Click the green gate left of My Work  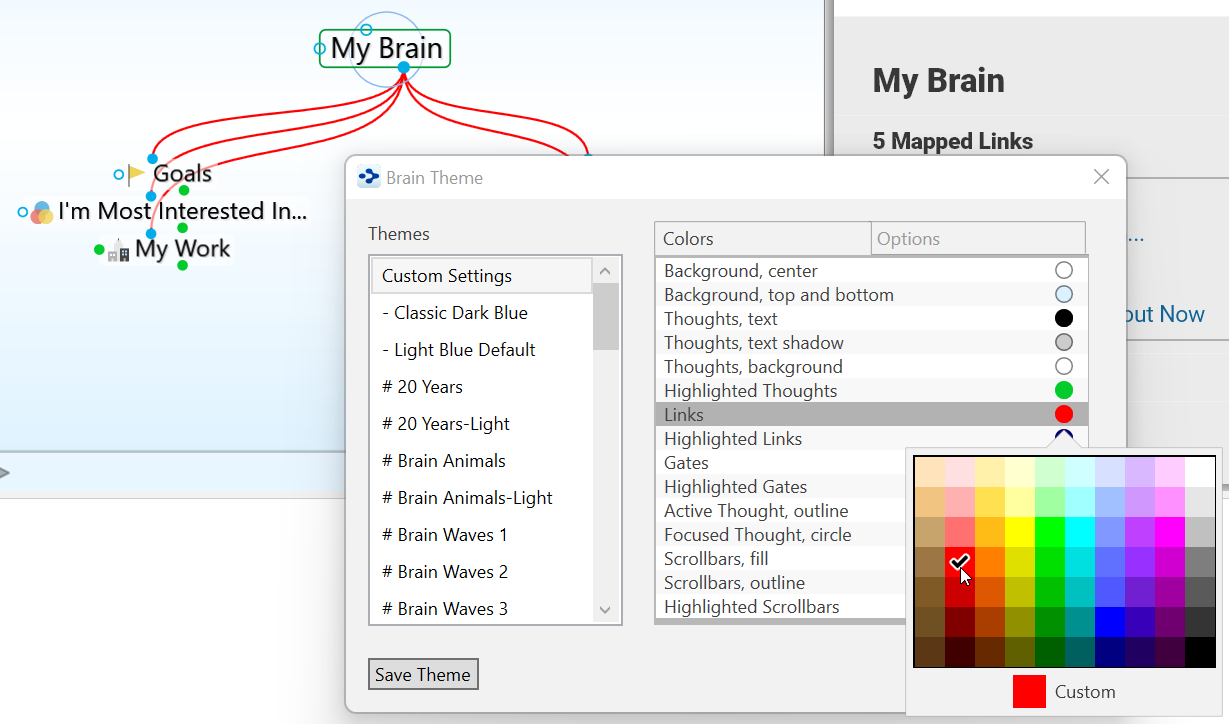pyautogui.click(x=99, y=250)
